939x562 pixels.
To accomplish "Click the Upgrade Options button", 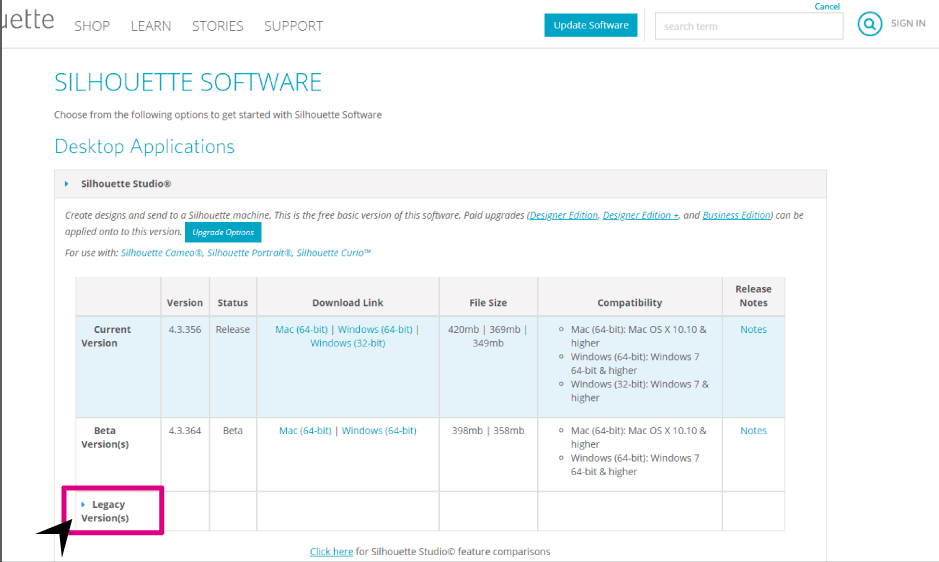I will [x=223, y=232].
